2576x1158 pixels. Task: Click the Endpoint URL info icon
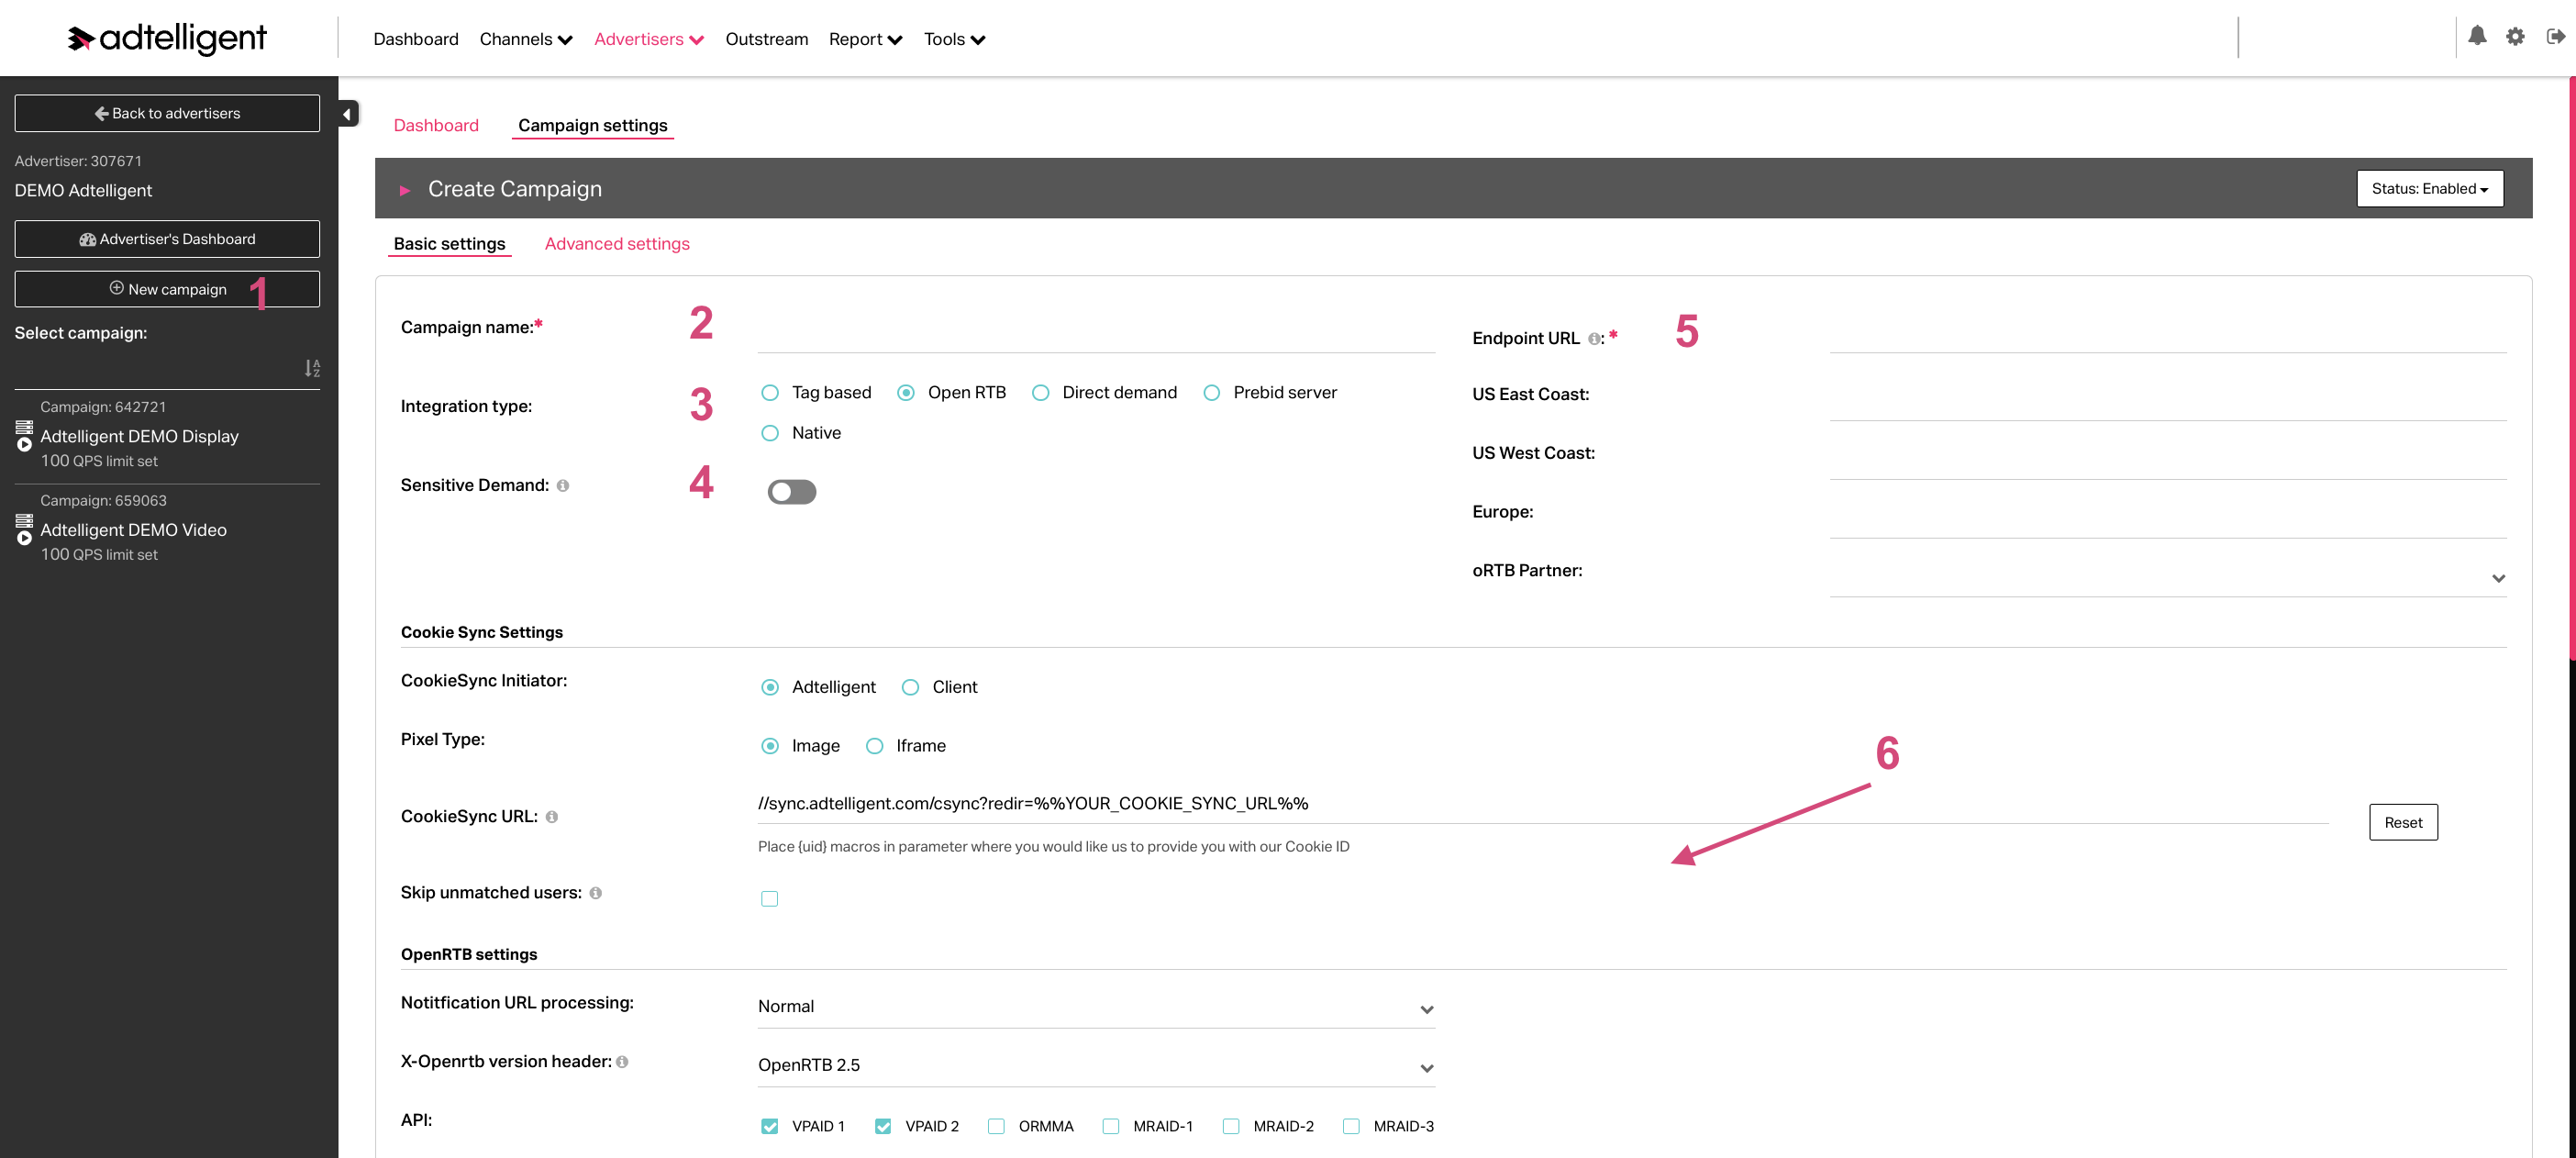click(1594, 339)
